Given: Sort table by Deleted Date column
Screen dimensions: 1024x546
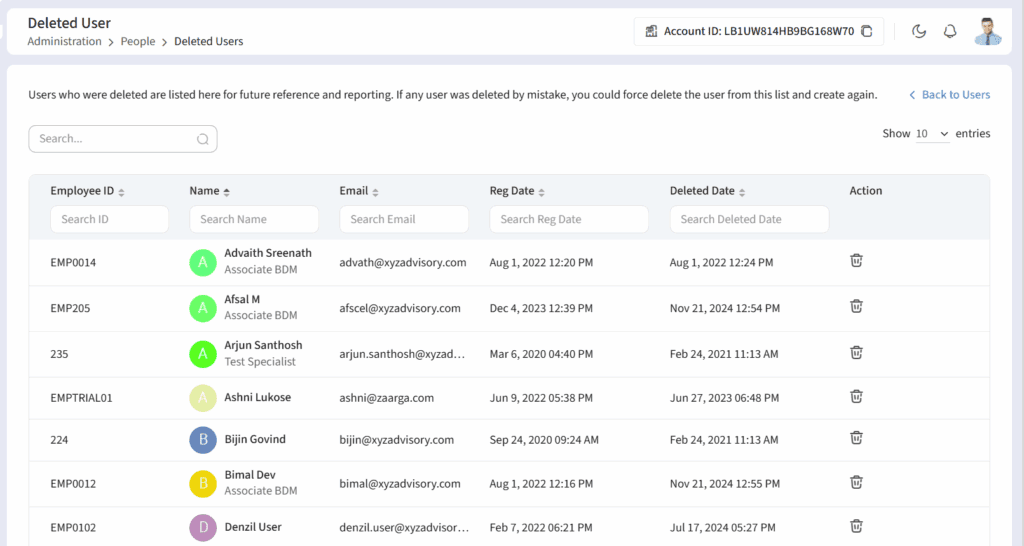Looking at the screenshot, I should tap(707, 191).
